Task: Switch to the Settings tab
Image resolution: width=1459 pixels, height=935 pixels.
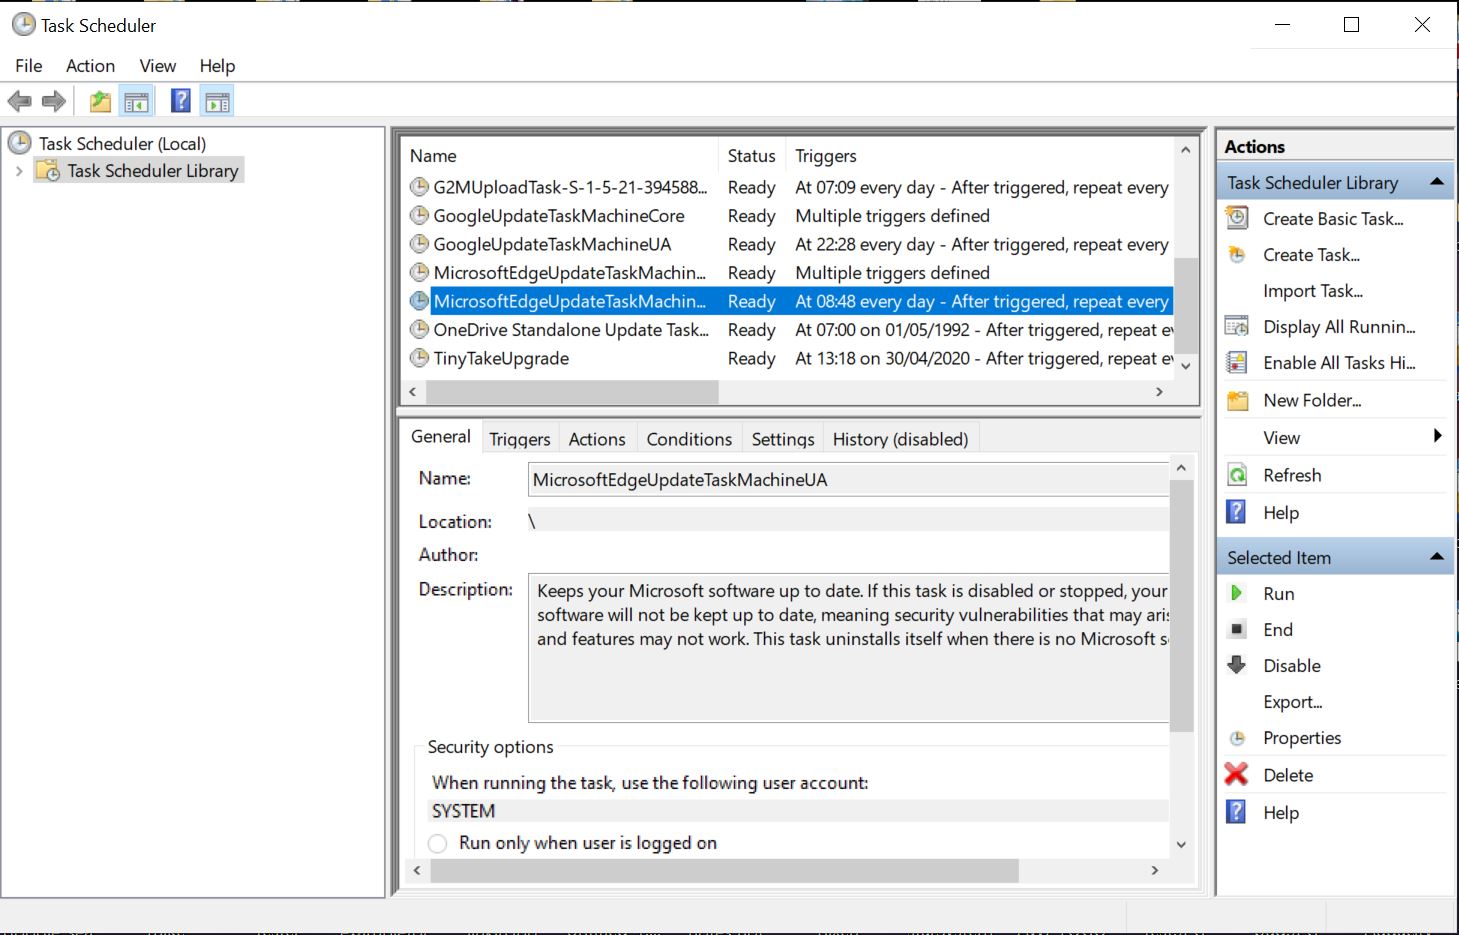Action: 783,439
